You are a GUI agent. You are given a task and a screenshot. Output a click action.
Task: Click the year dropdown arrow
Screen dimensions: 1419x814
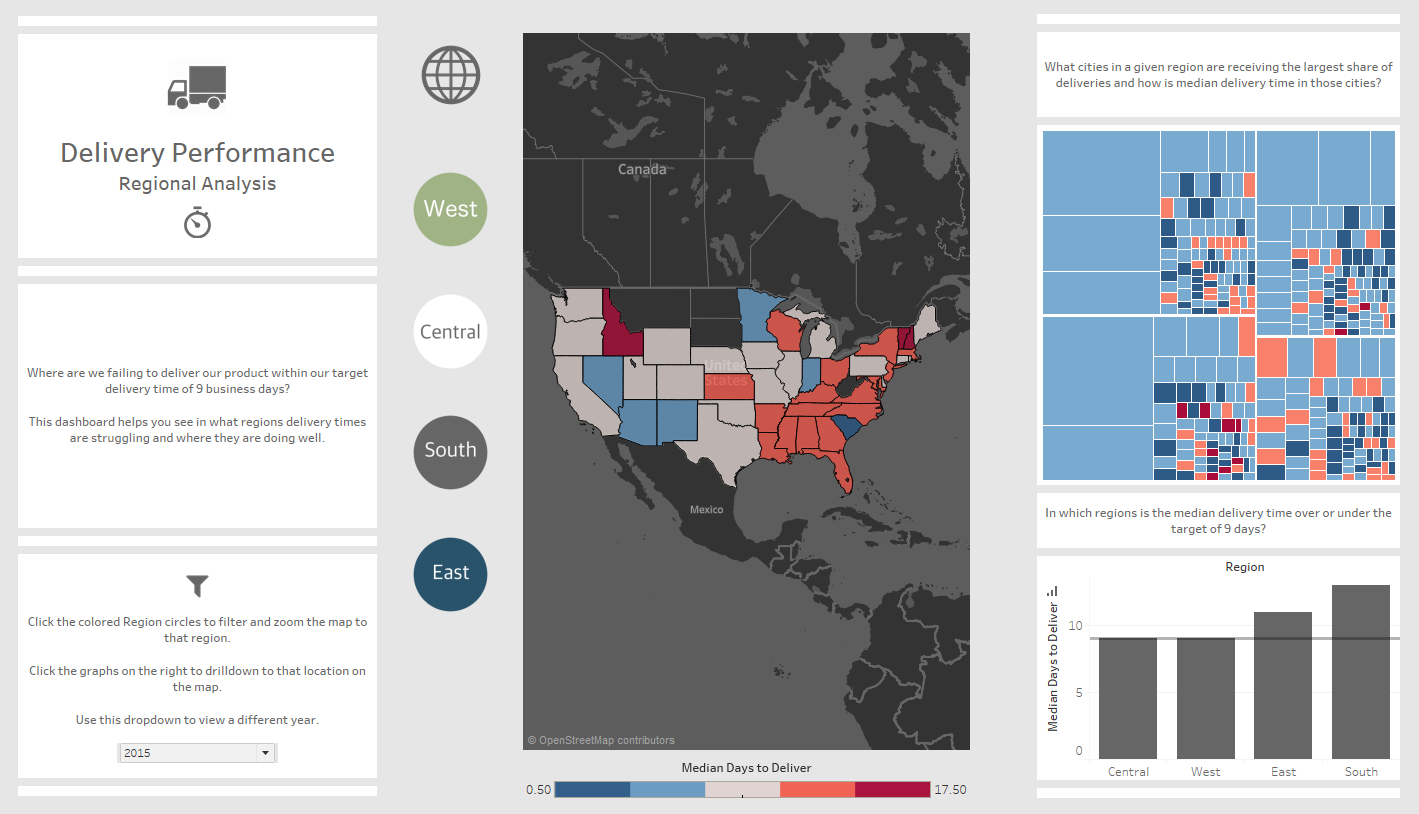265,753
